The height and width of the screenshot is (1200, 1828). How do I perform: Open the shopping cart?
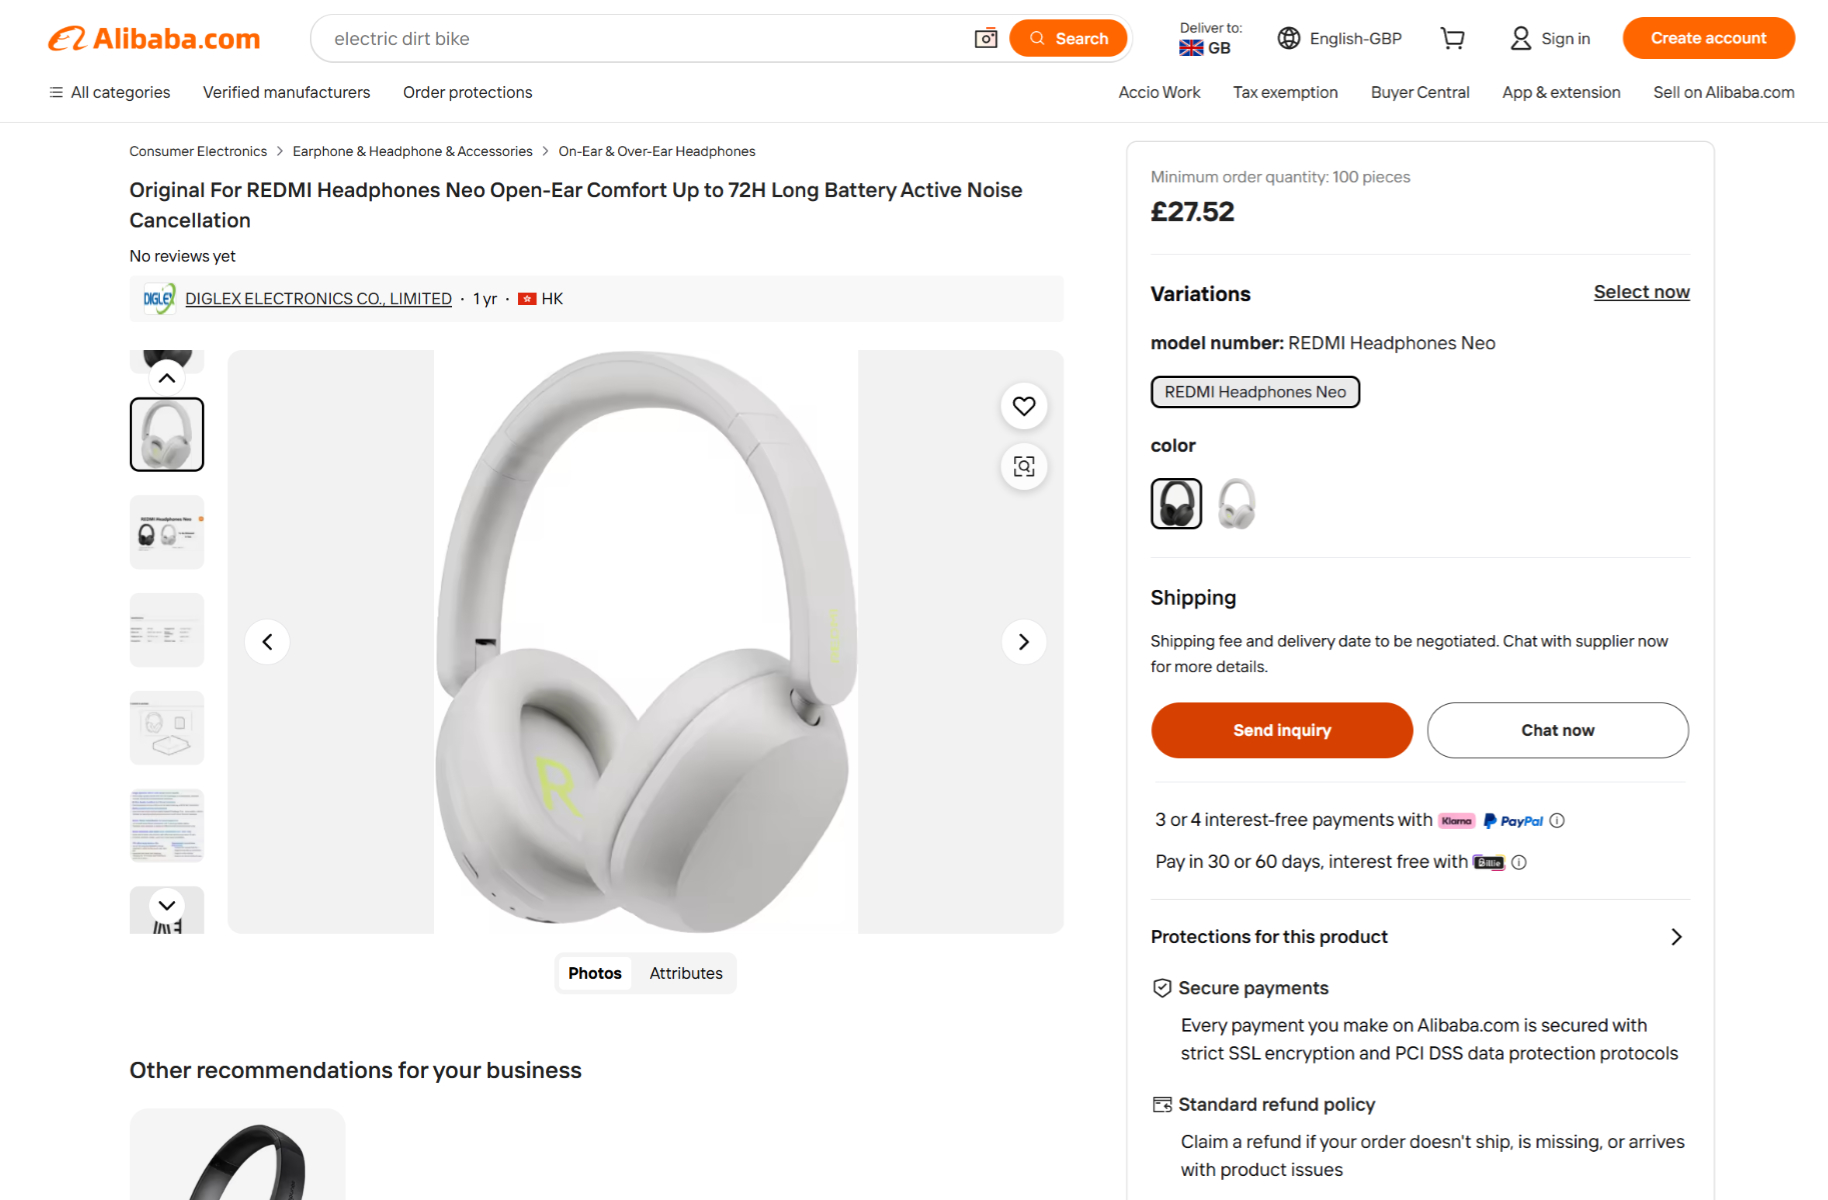1452,38
